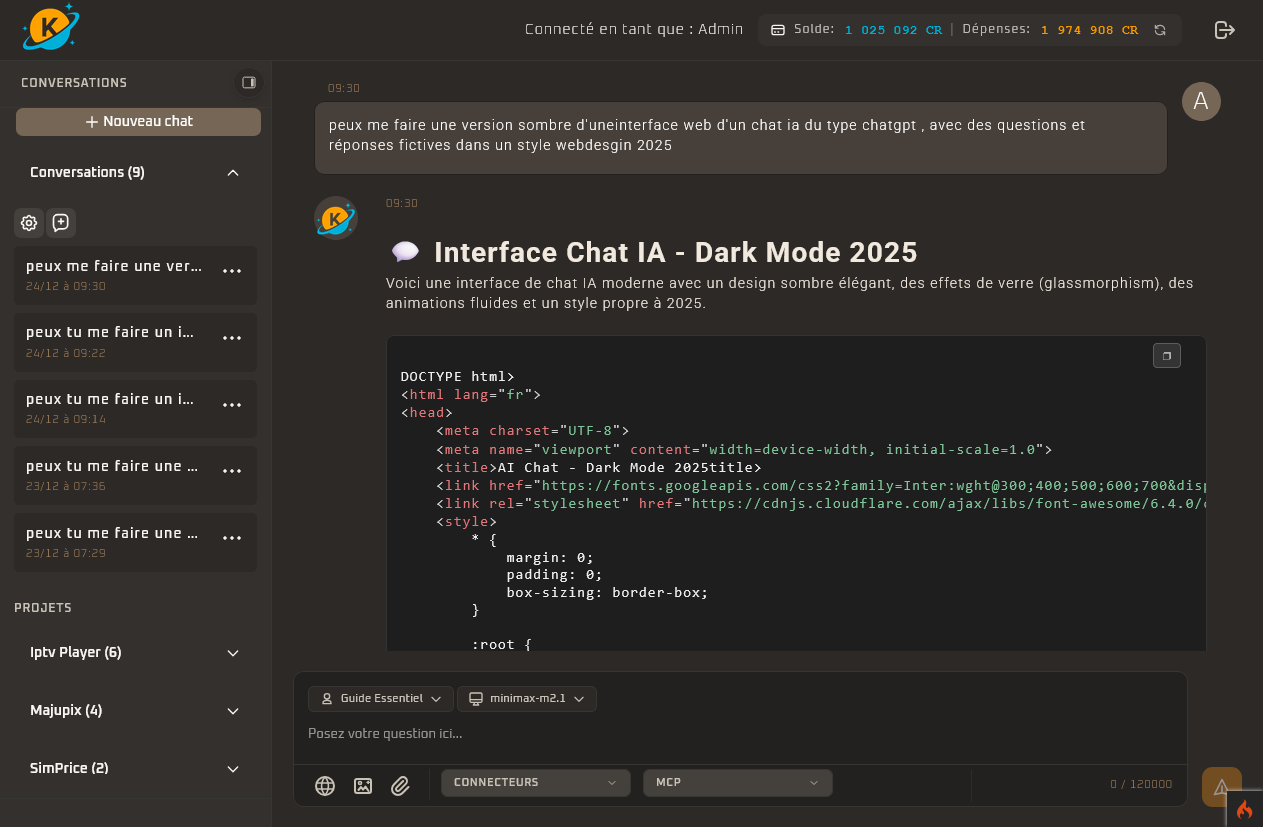Click the paperclip attachment icon
Screen dimensions: 1263x827
click(400, 786)
